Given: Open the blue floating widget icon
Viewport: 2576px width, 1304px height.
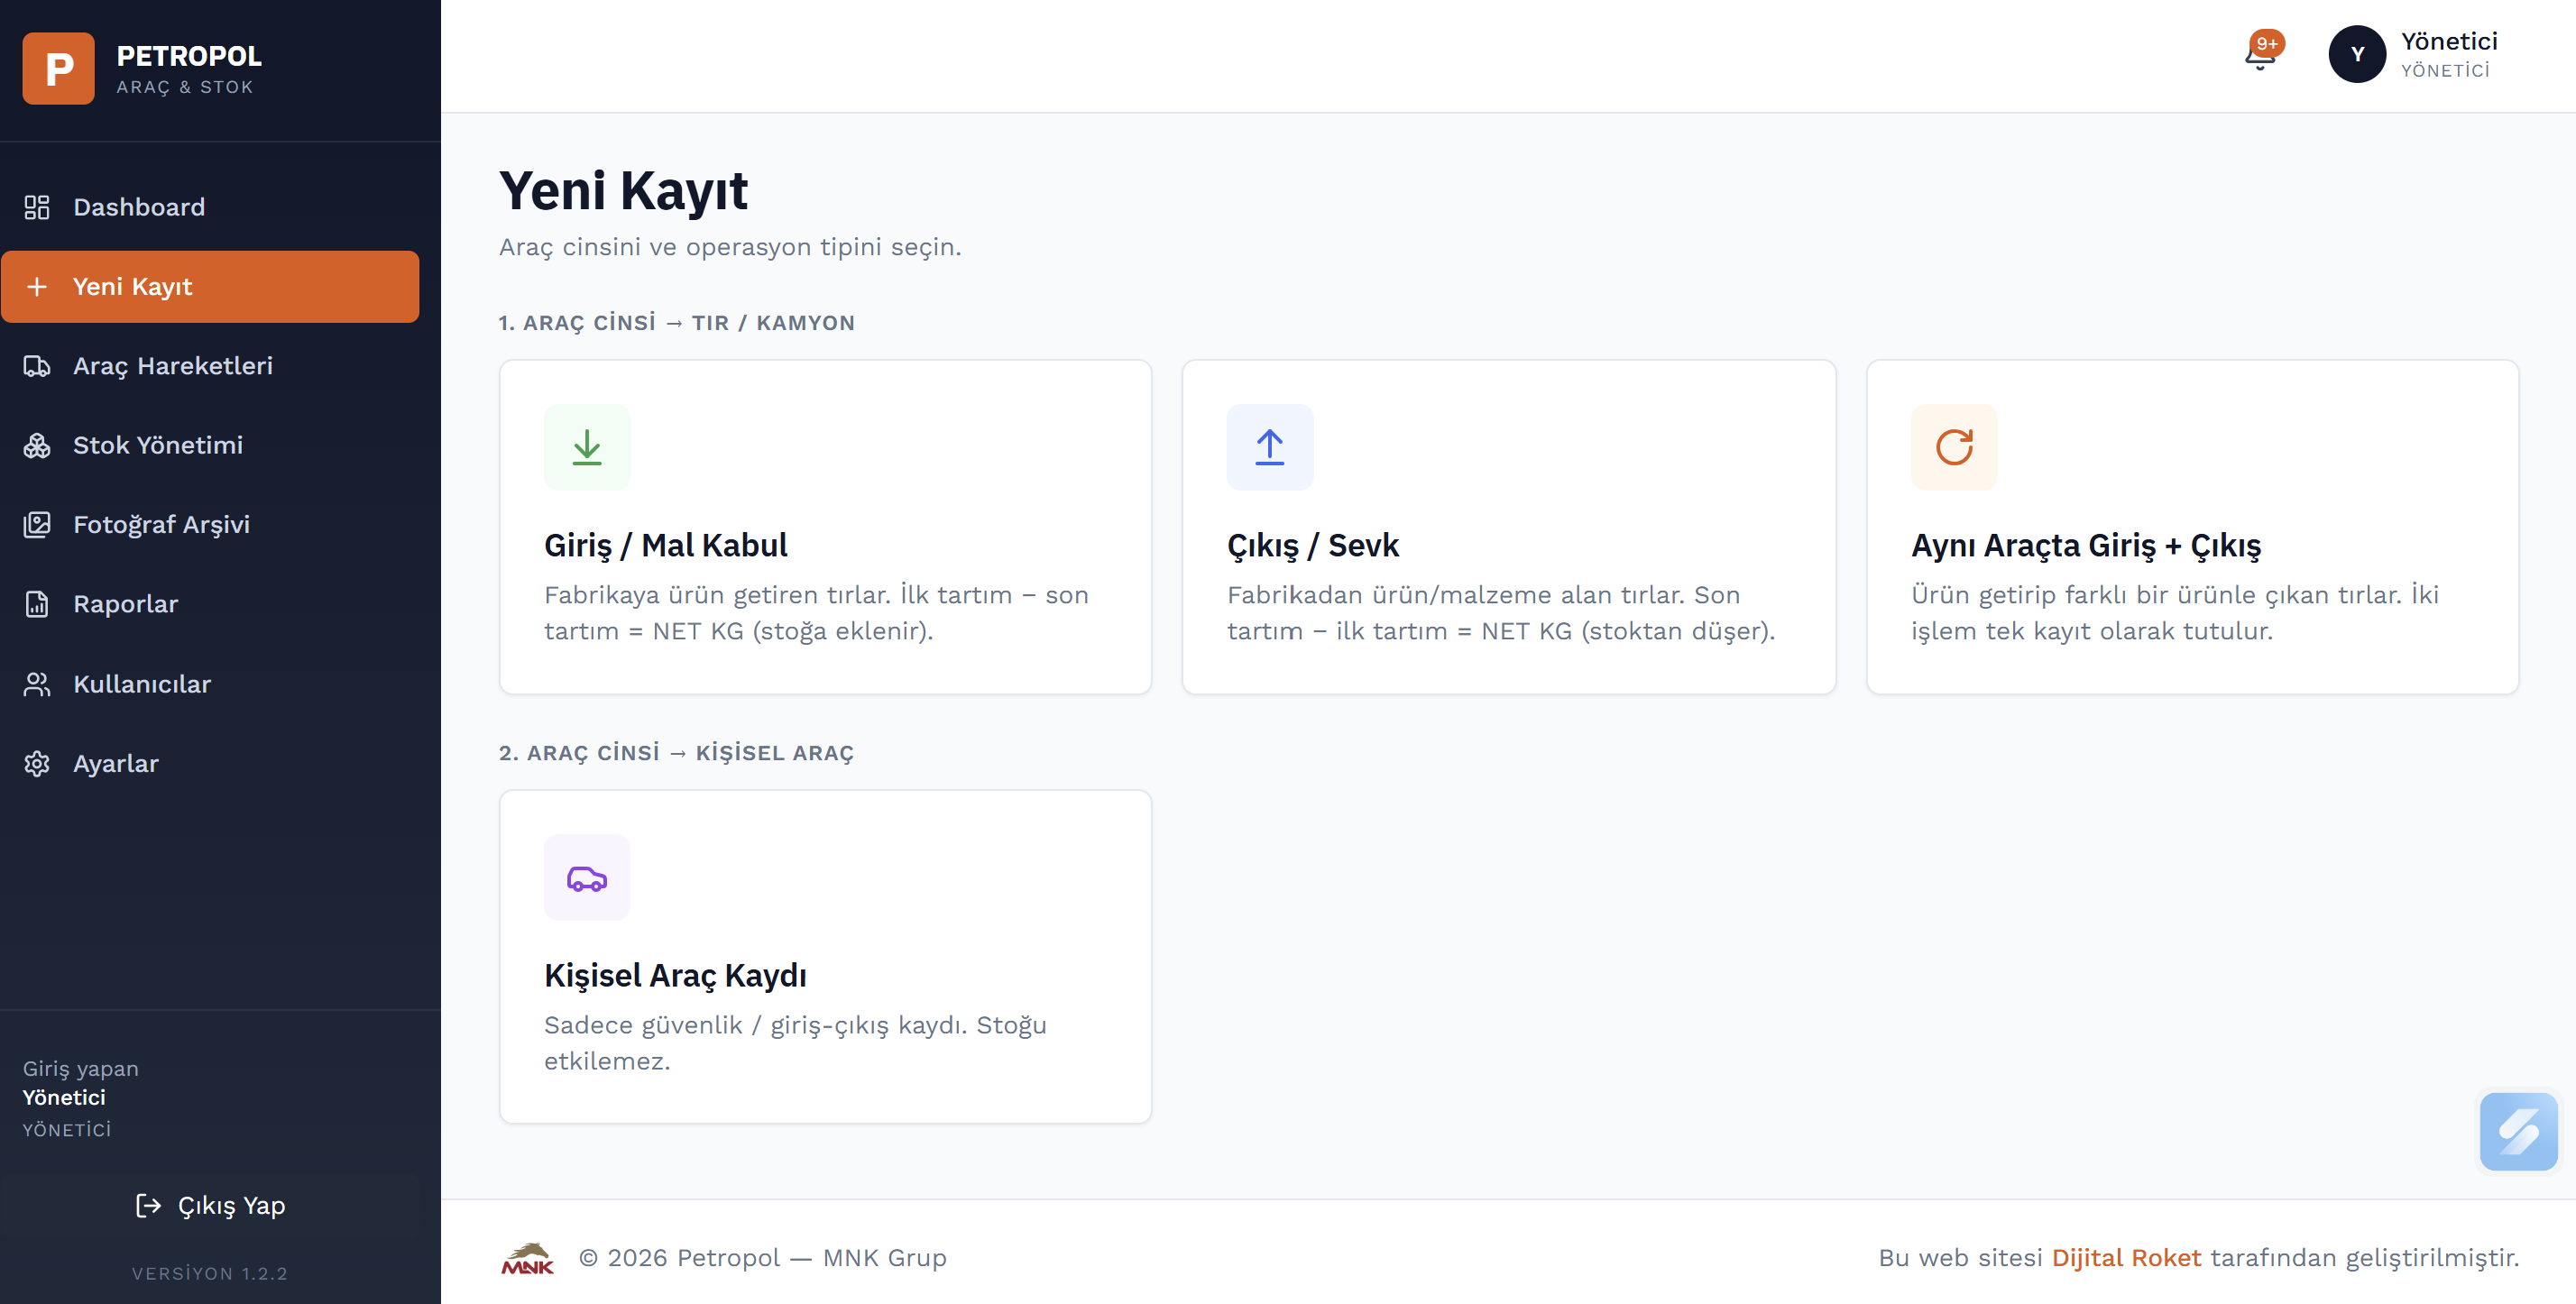Looking at the screenshot, I should coord(2518,1131).
